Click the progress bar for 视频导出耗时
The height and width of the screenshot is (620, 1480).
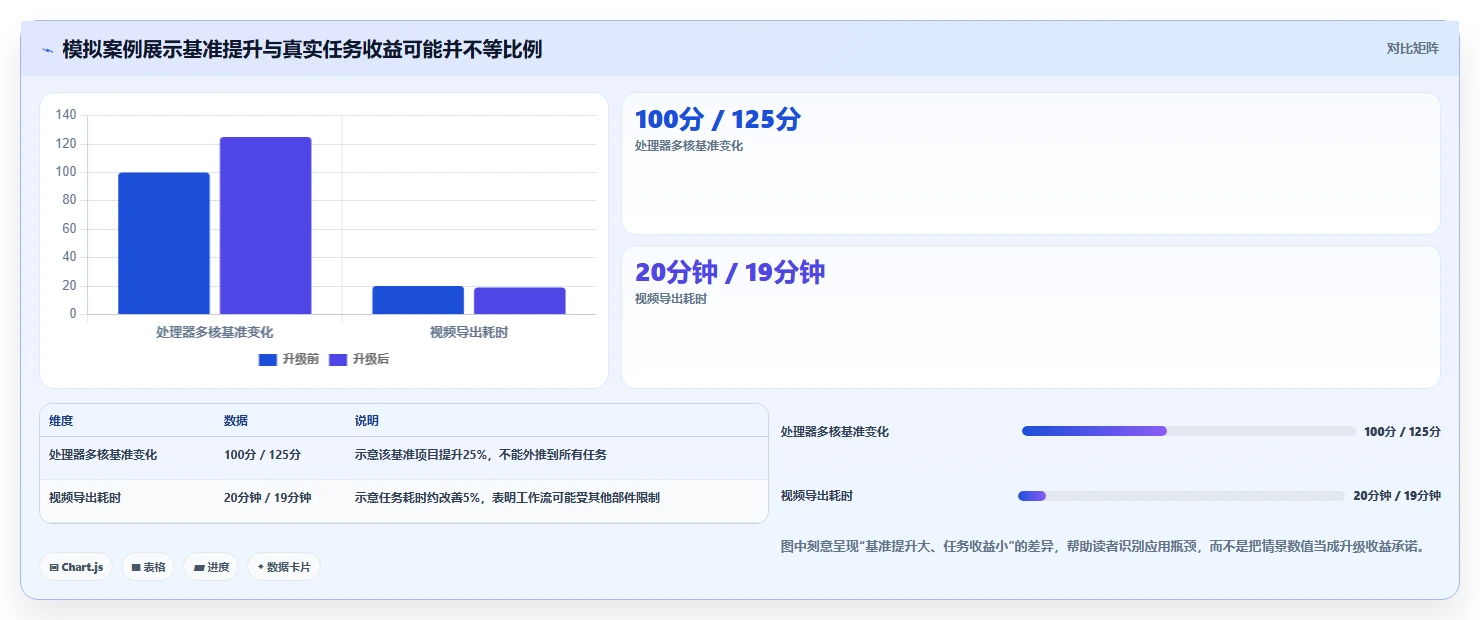click(1181, 496)
